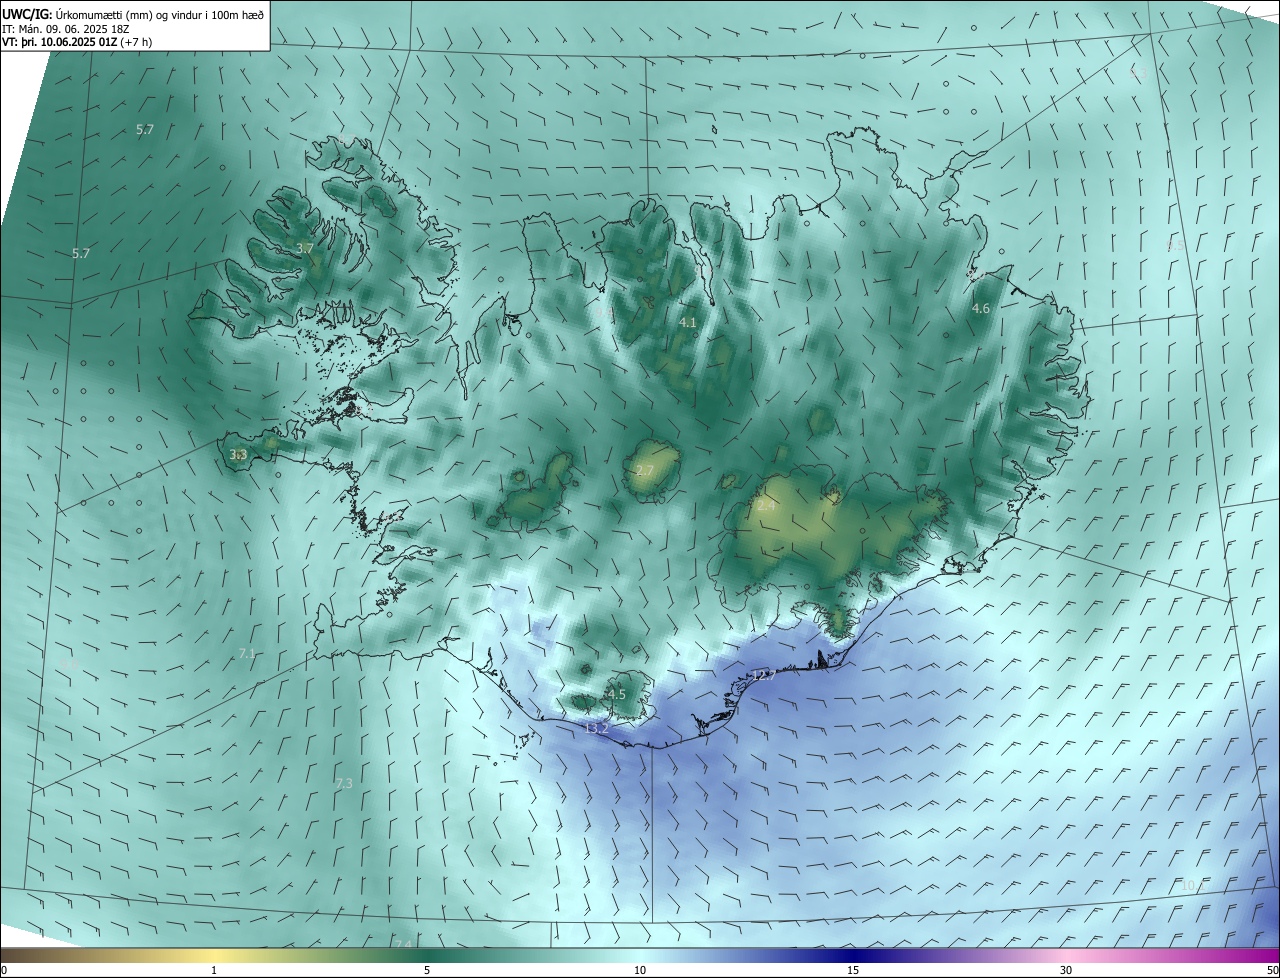This screenshot has width=1280, height=978.
Task: Click the 13.2 value label near the coast
Action: pyautogui.click(x=596, y=728)
